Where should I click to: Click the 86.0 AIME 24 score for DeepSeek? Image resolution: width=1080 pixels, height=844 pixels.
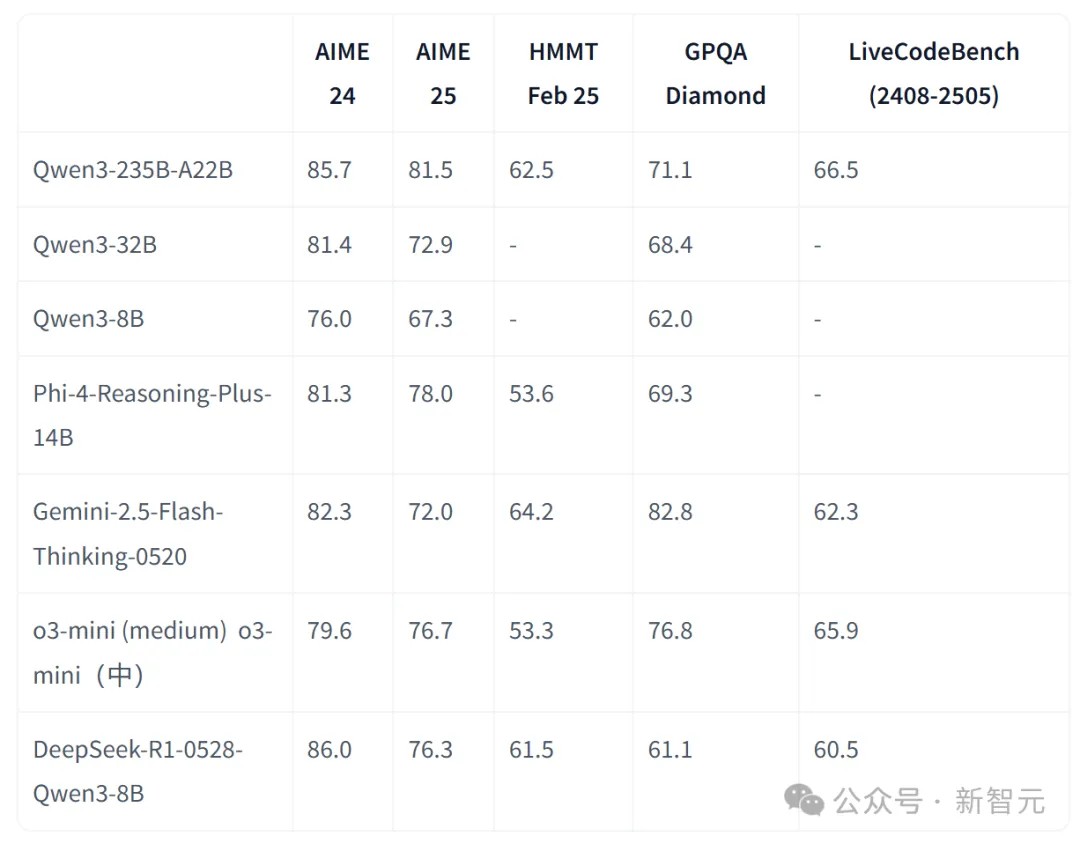(329, 750)
